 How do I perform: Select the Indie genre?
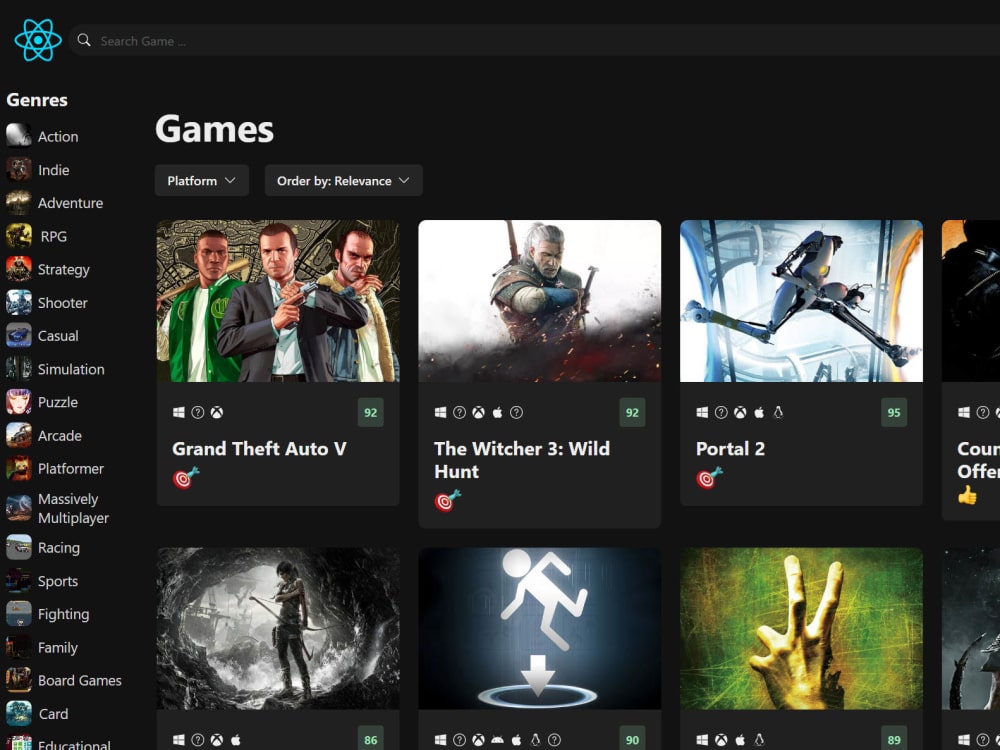point(54,170)
